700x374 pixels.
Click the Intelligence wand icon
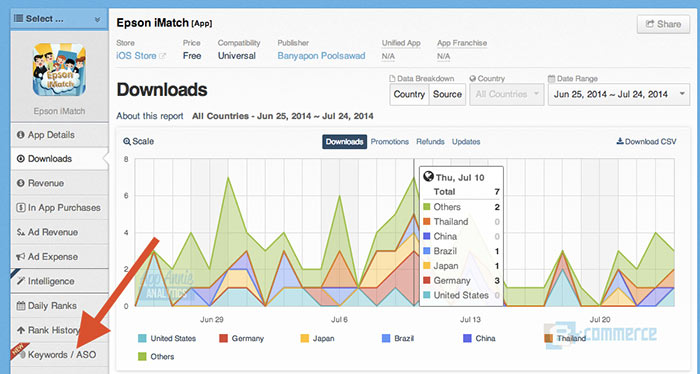click(x=21, y=281)
